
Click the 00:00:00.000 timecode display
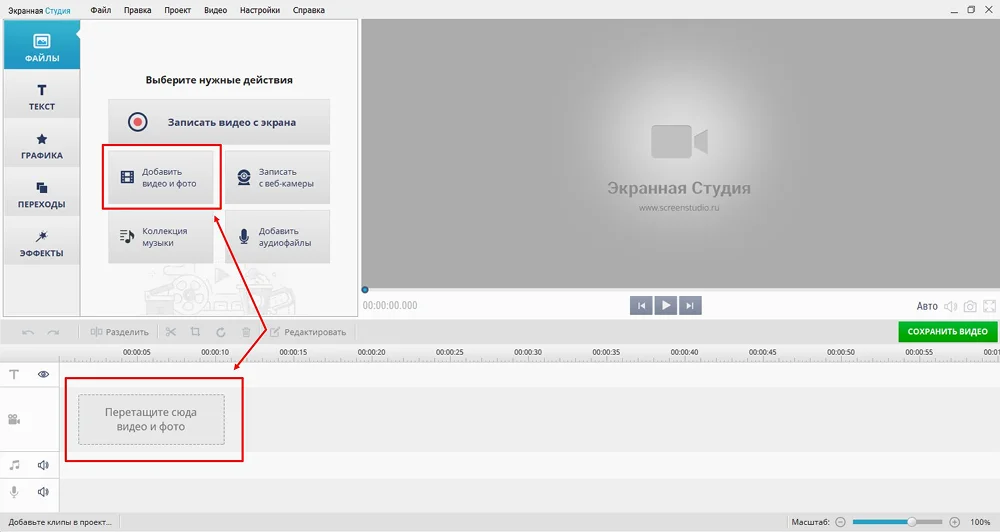point(390,306)
